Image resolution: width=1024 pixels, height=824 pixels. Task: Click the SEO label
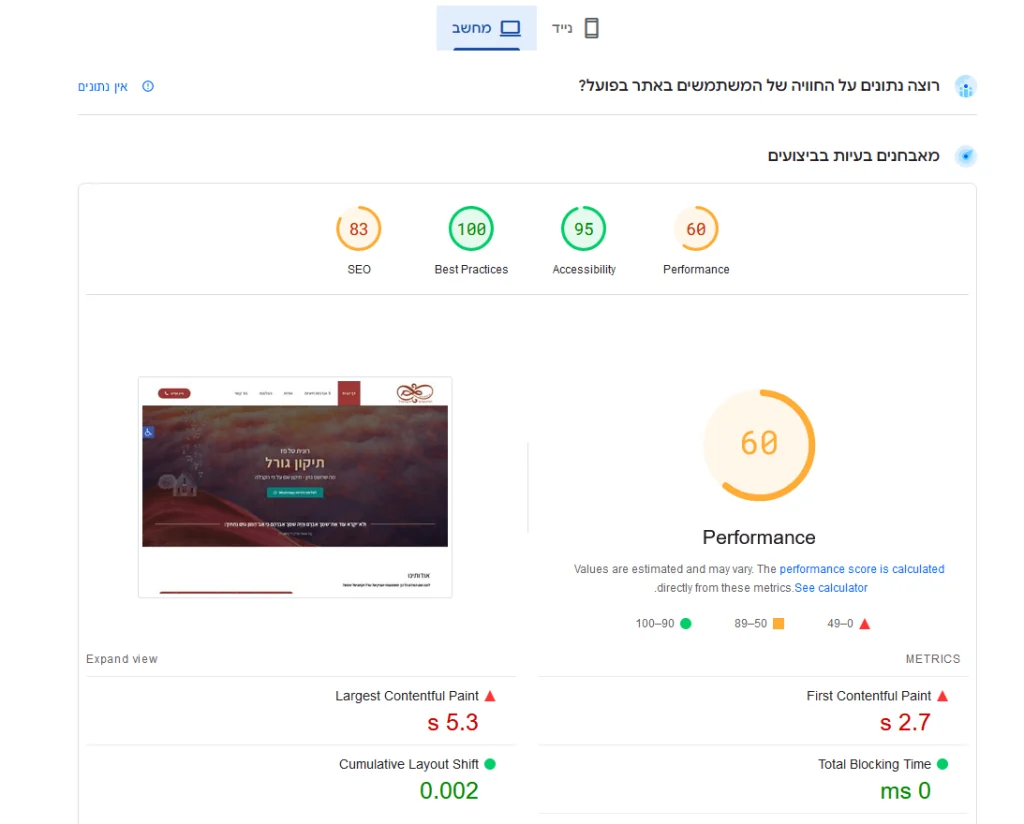[x=359, y=270]
